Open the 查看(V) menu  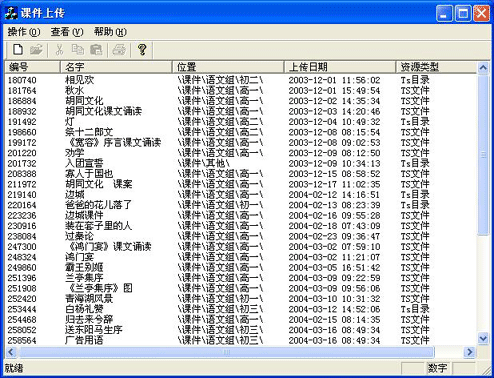tap(67, 32)
